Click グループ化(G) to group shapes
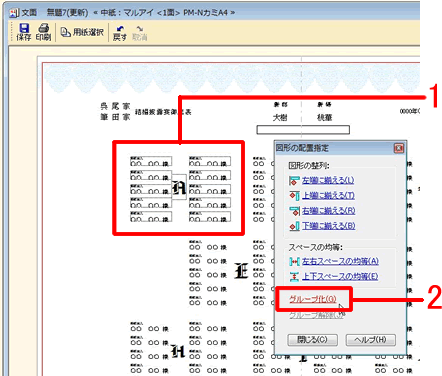This screenshot has width=442, height=376. click(x=313, y=299)
